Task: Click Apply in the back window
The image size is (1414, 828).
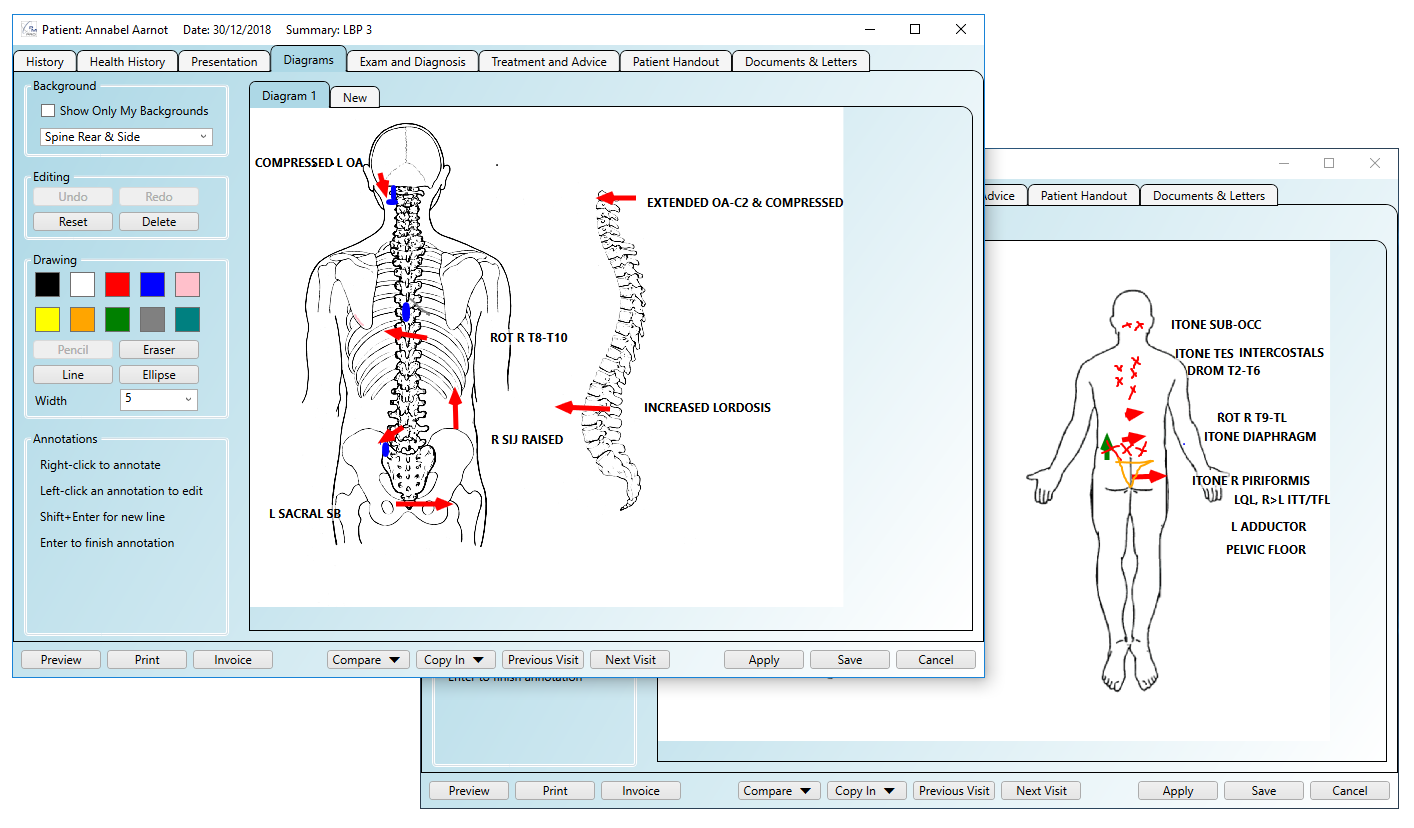Action: tap(1178, 791)
